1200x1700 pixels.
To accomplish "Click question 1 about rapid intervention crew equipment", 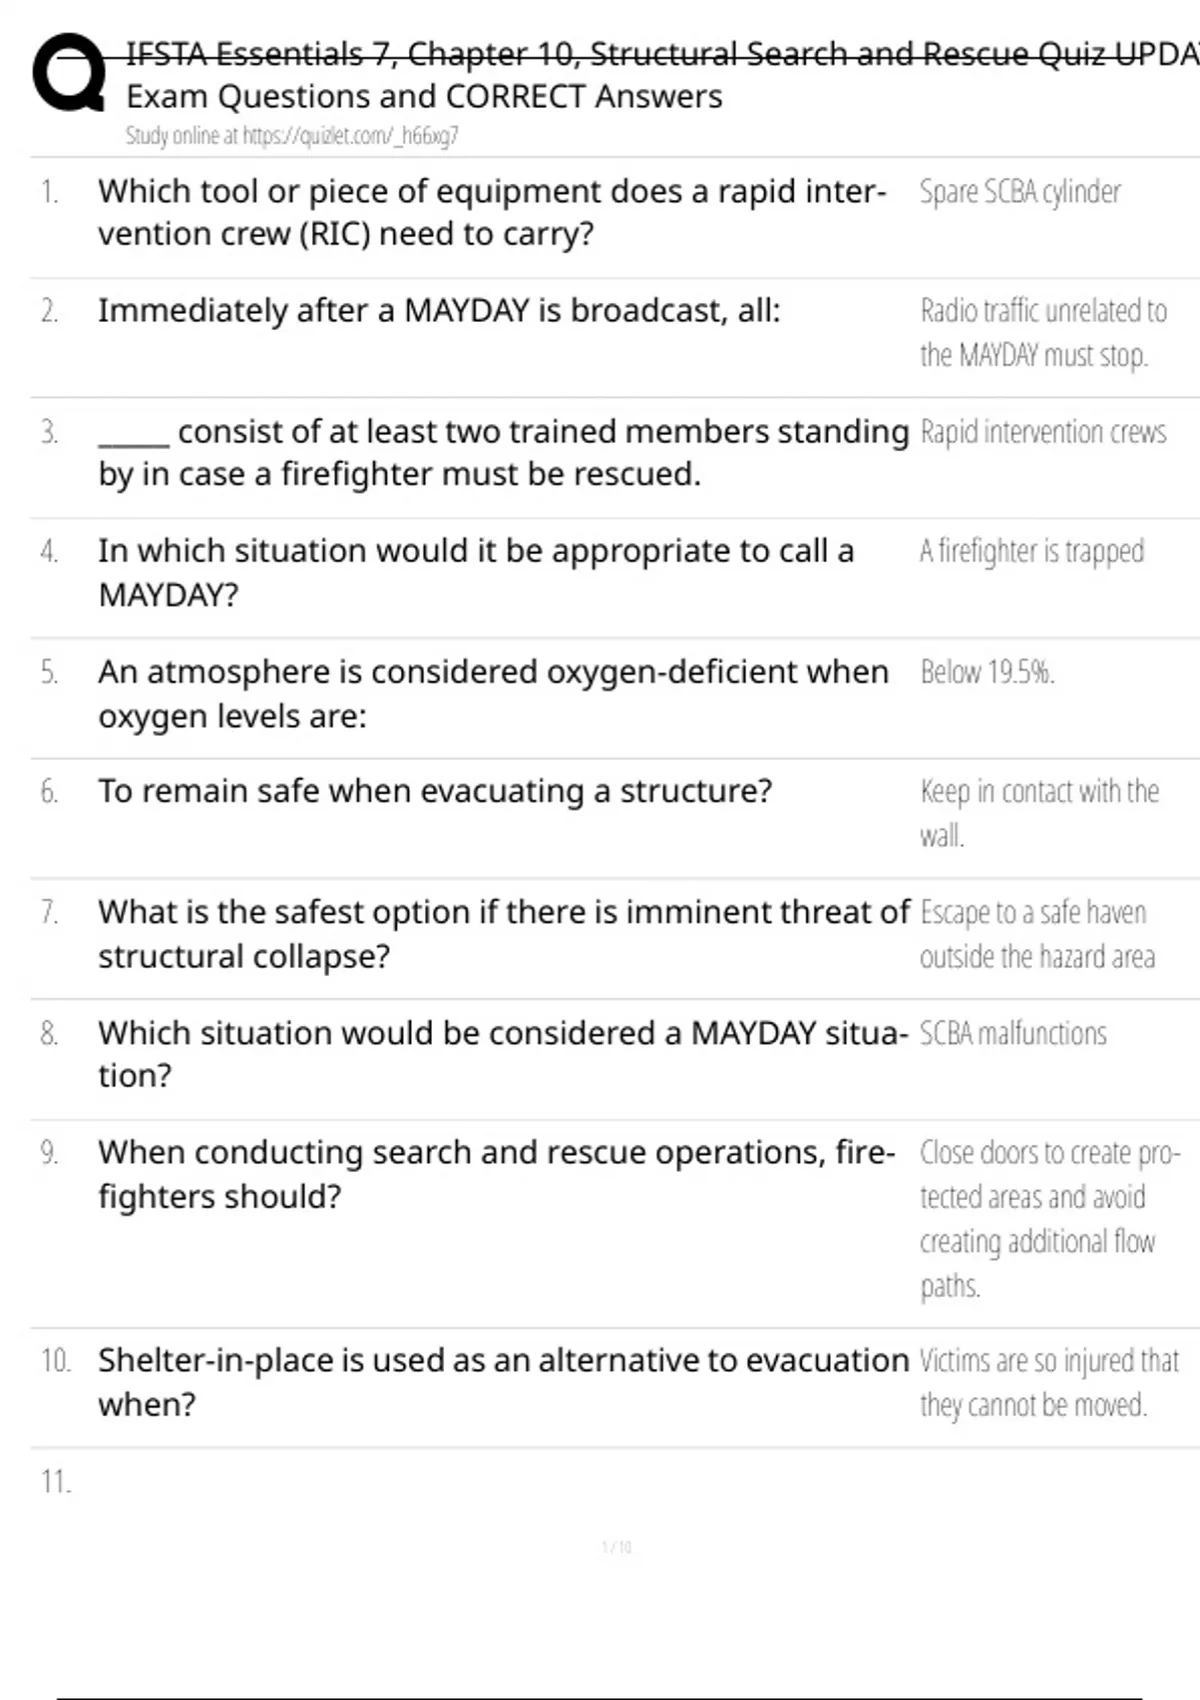I will [491, 212].
